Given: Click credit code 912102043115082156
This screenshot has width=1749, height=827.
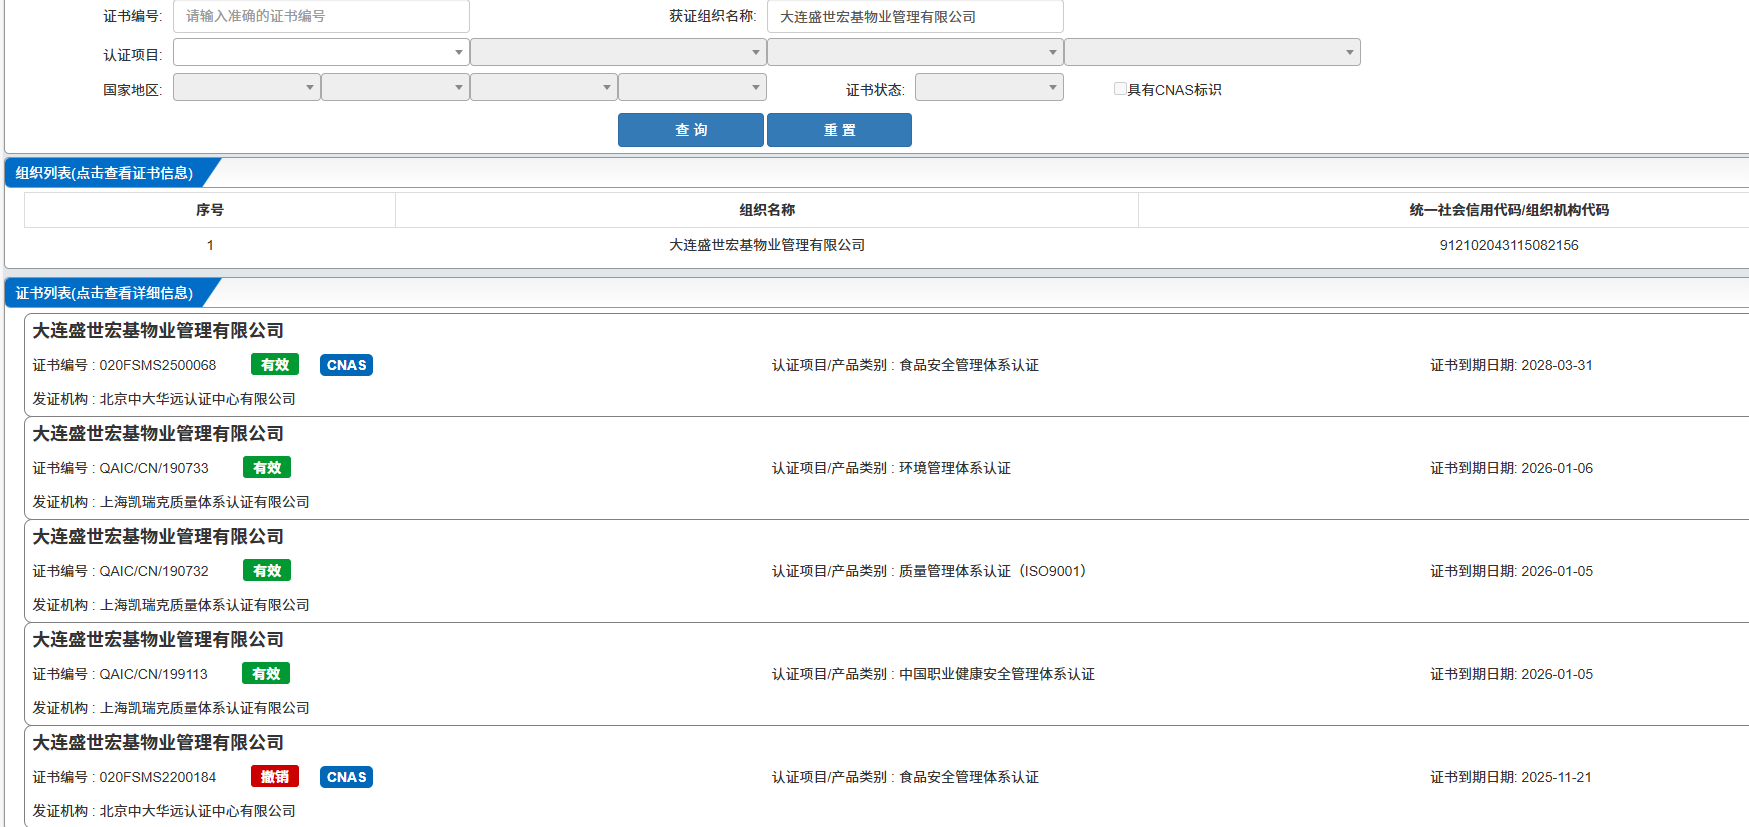Looking at the screenshot, I should (1509, 245).
